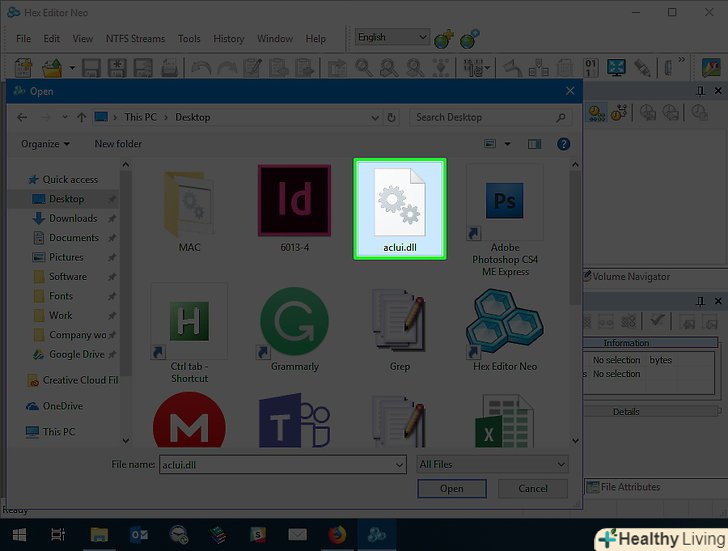This screenshot has height=551, width=728.
Task: Open the View menu
Action: pyautogui.click(x=83, y=39)
